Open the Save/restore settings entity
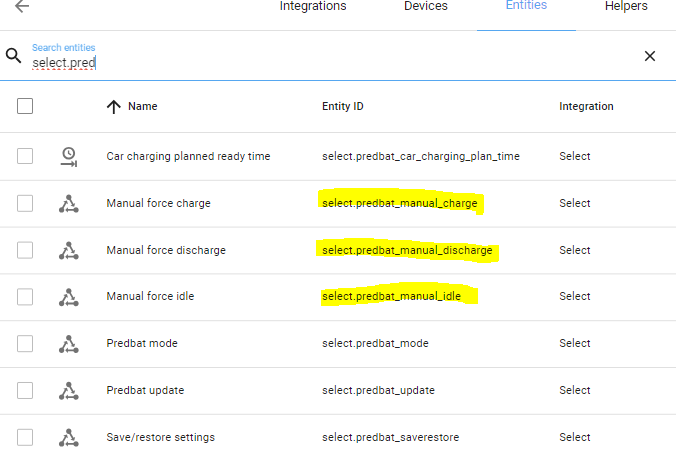Screen dimensions: 676x455 coord(160,437)
